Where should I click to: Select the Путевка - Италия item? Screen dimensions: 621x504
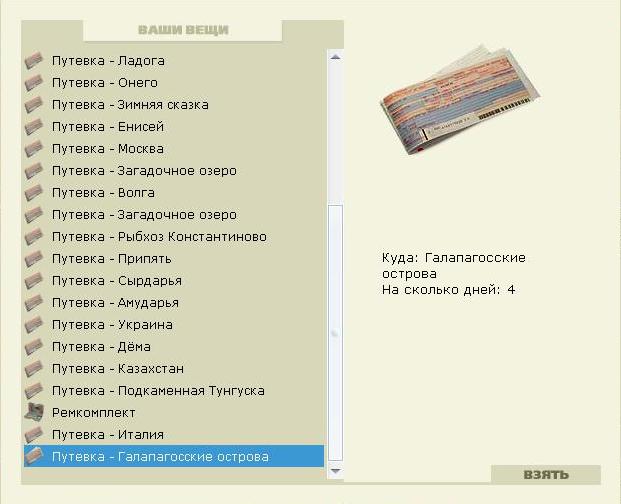(174, 434)
